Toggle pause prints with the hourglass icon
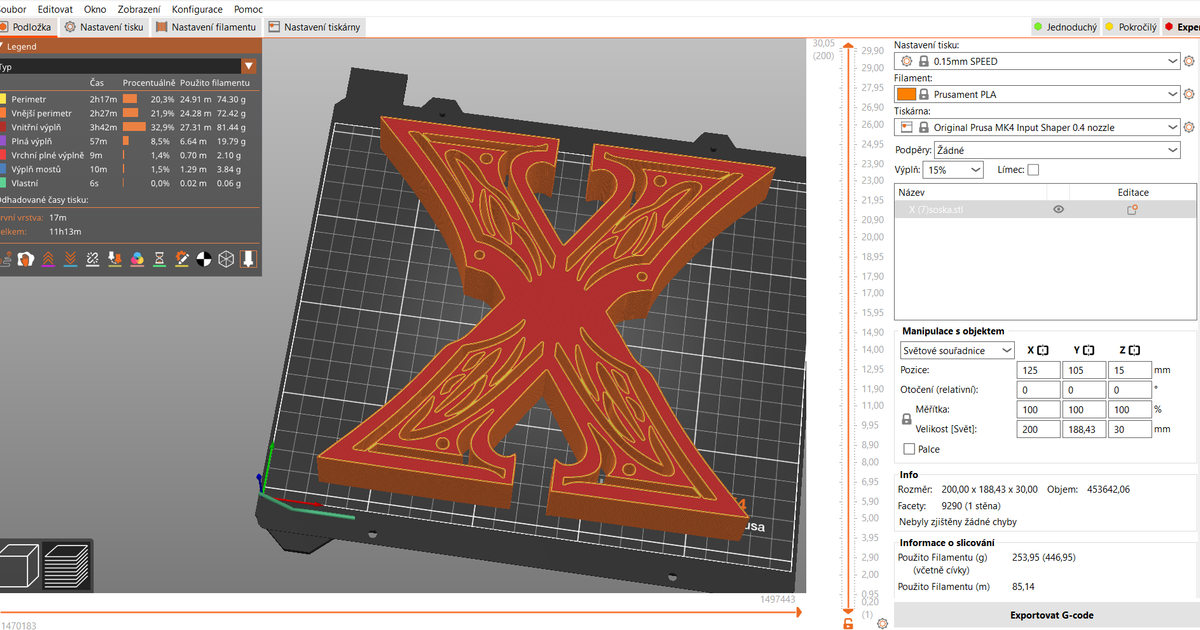1200x630 pixels. coord(158,258)
